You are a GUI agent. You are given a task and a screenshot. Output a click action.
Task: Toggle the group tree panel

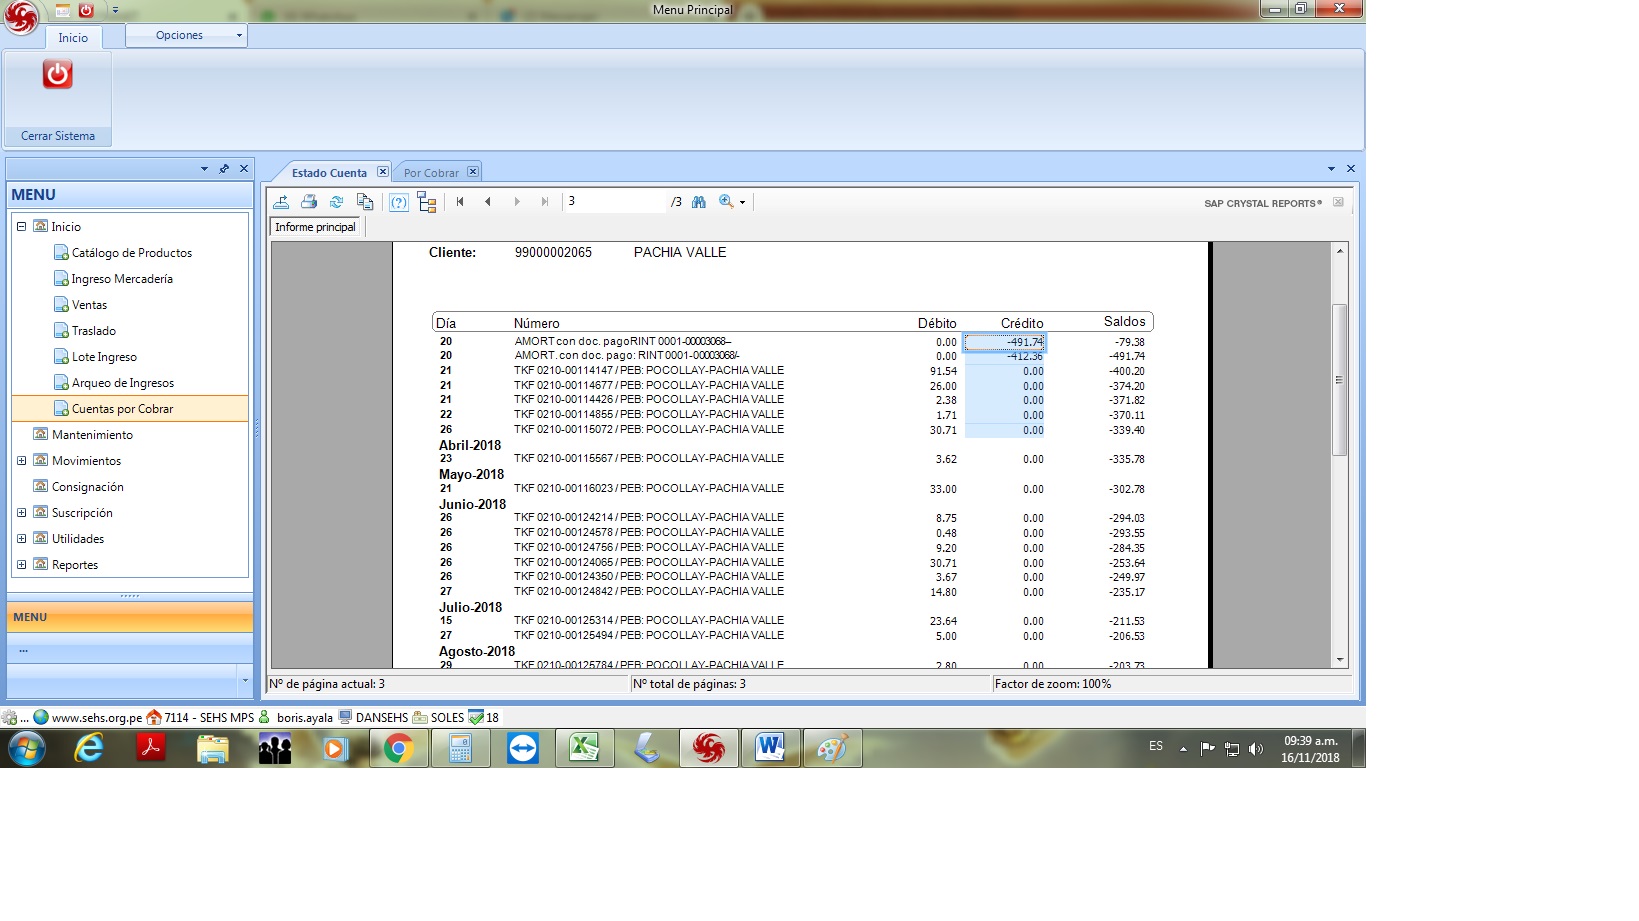[427, 203]
